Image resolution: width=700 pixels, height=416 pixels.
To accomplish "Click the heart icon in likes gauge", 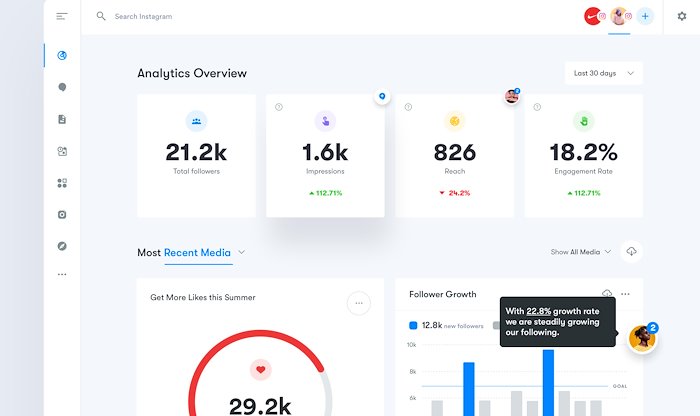I will (261, 370).
